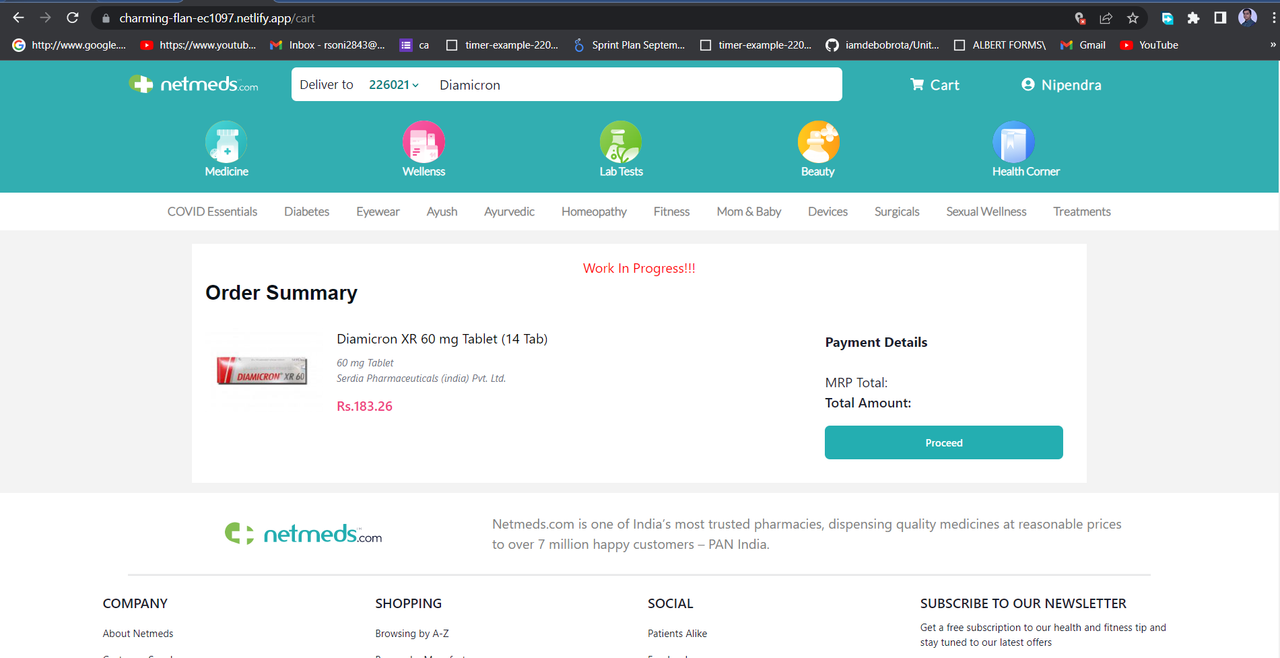
Task: Click Serdia Pharmaceuticals manufacturer text
Action: tap(421, 379)
